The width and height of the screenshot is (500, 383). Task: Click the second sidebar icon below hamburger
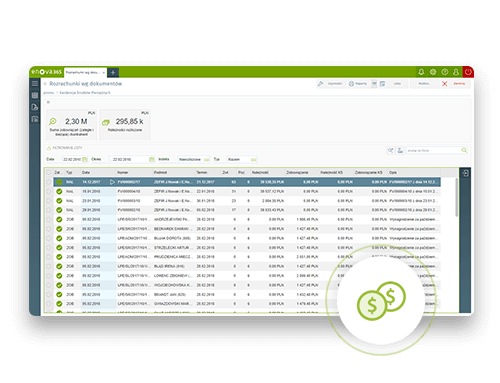(35, 95)
